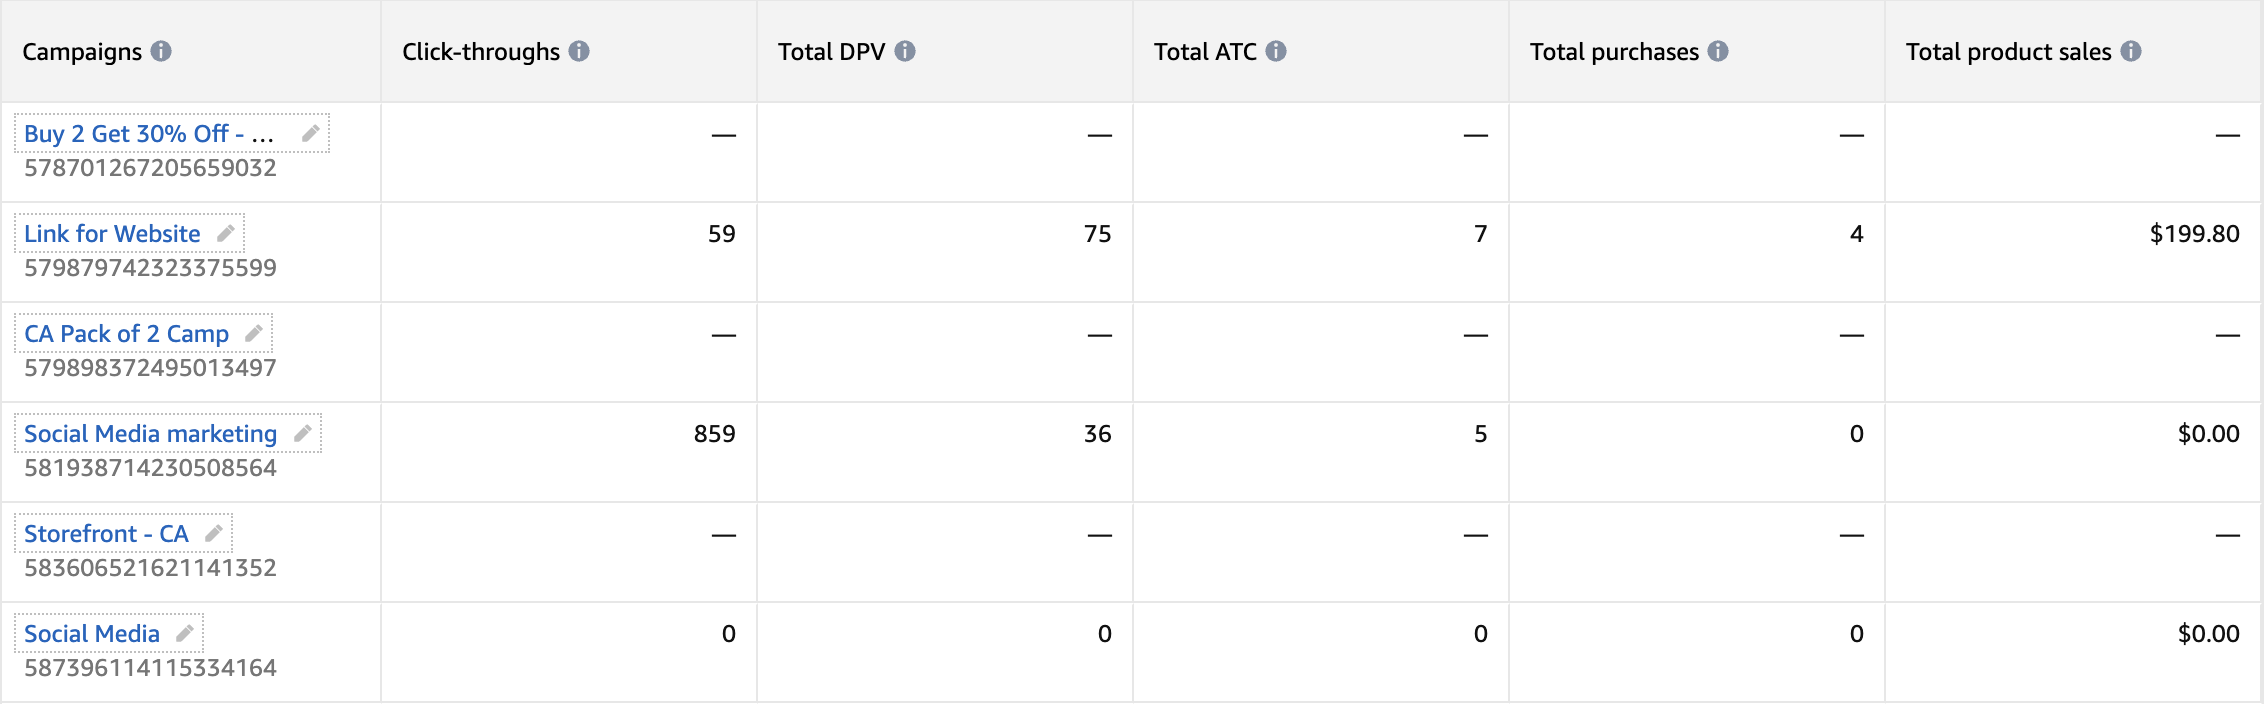Click the Click-throughs info icon

tap(579, 51)
